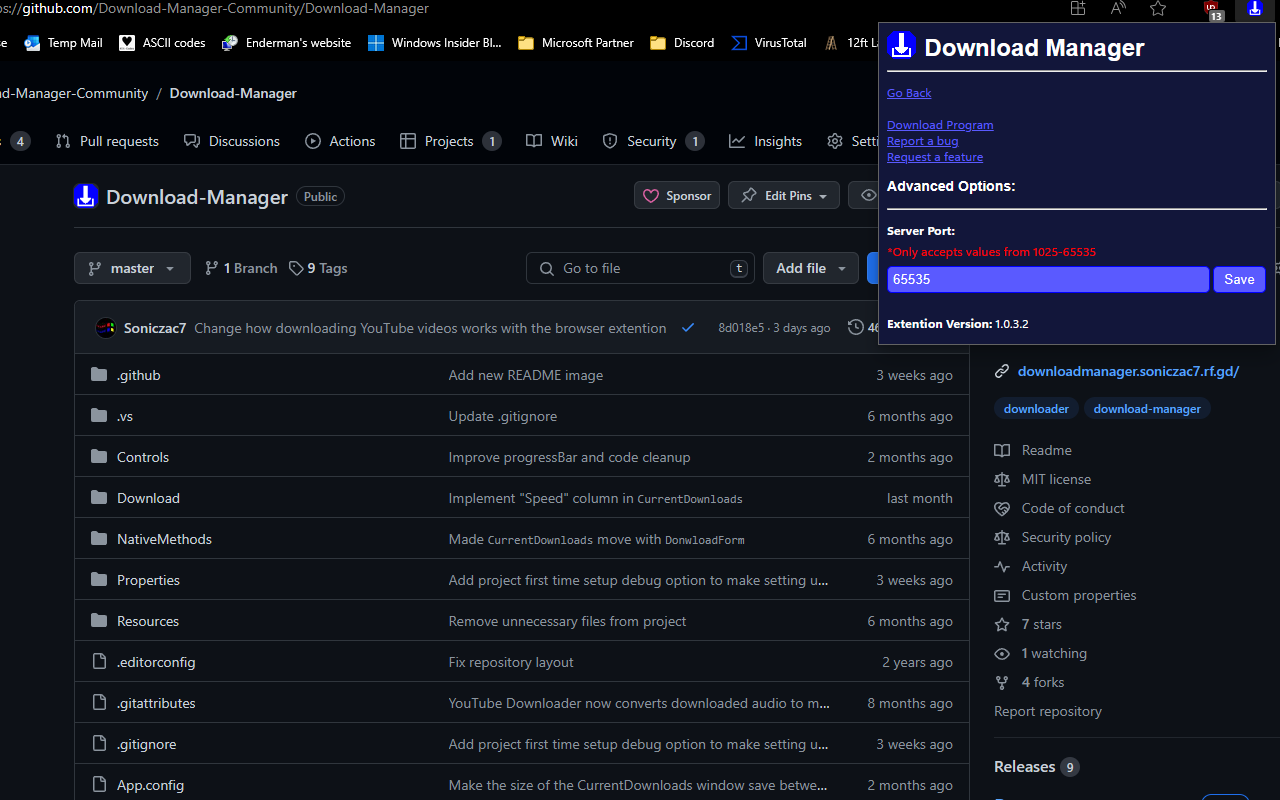The width and height of the screenshot is (1280, 800).
Task: Click the file icon of the .editorconfig row
Action: (99, 662)
